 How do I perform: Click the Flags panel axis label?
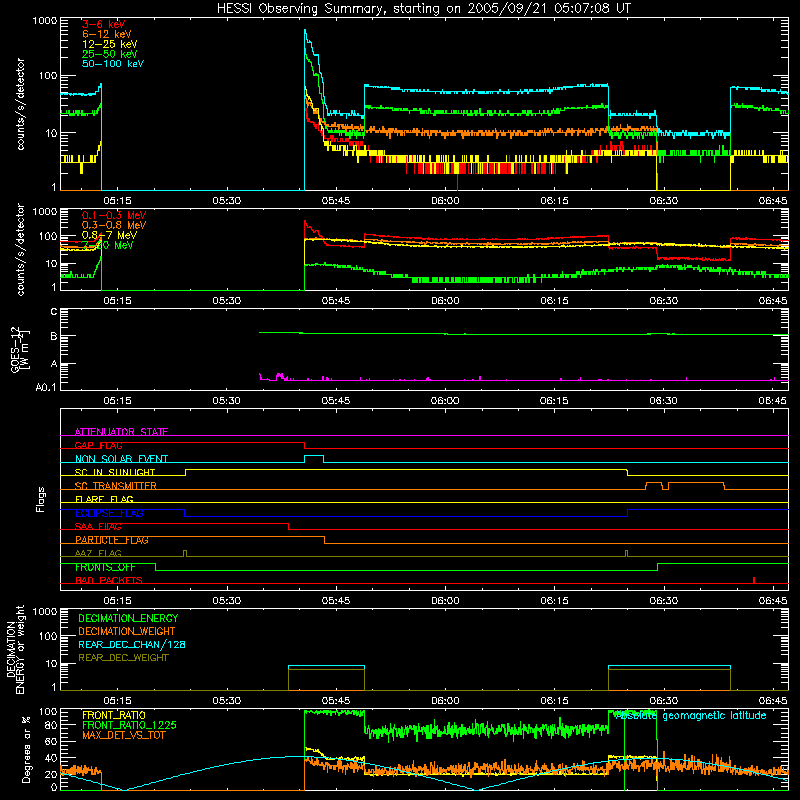[x=40, y=499]
